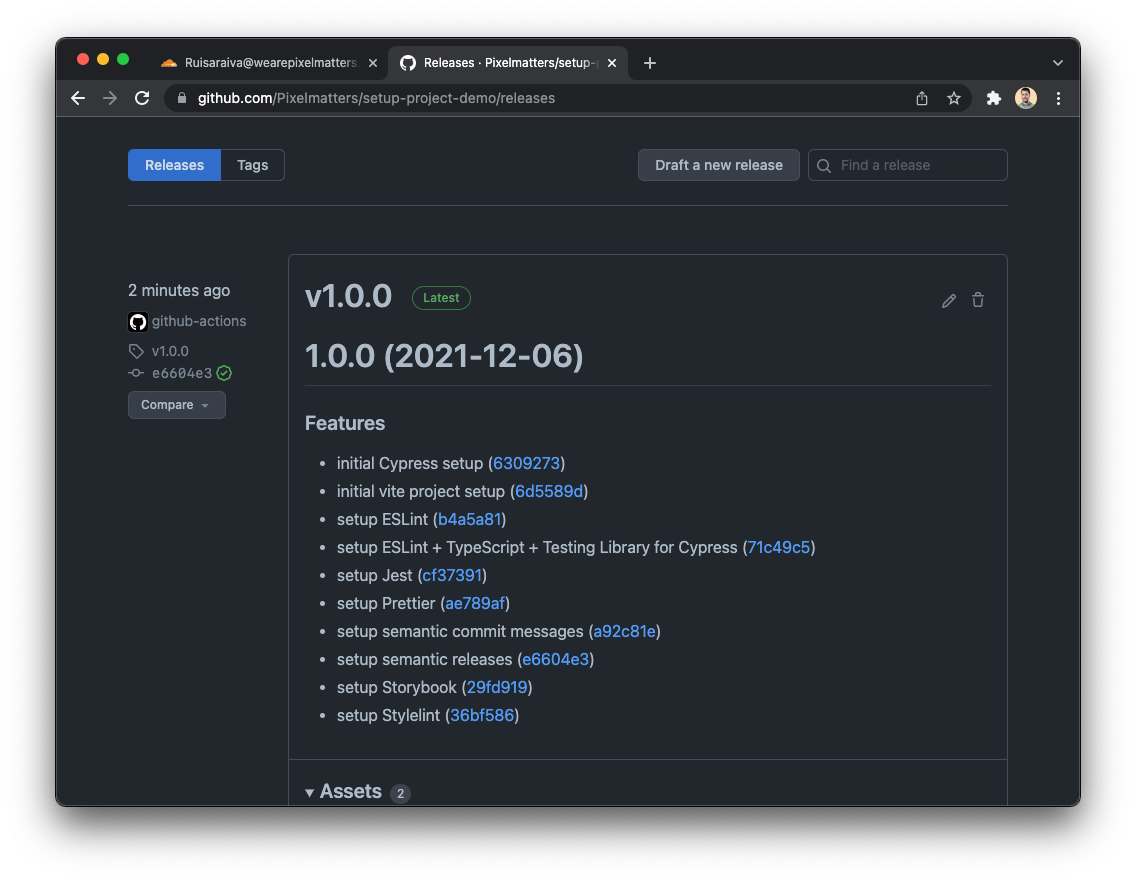Click the padlock site info icon

click(182, 99)
